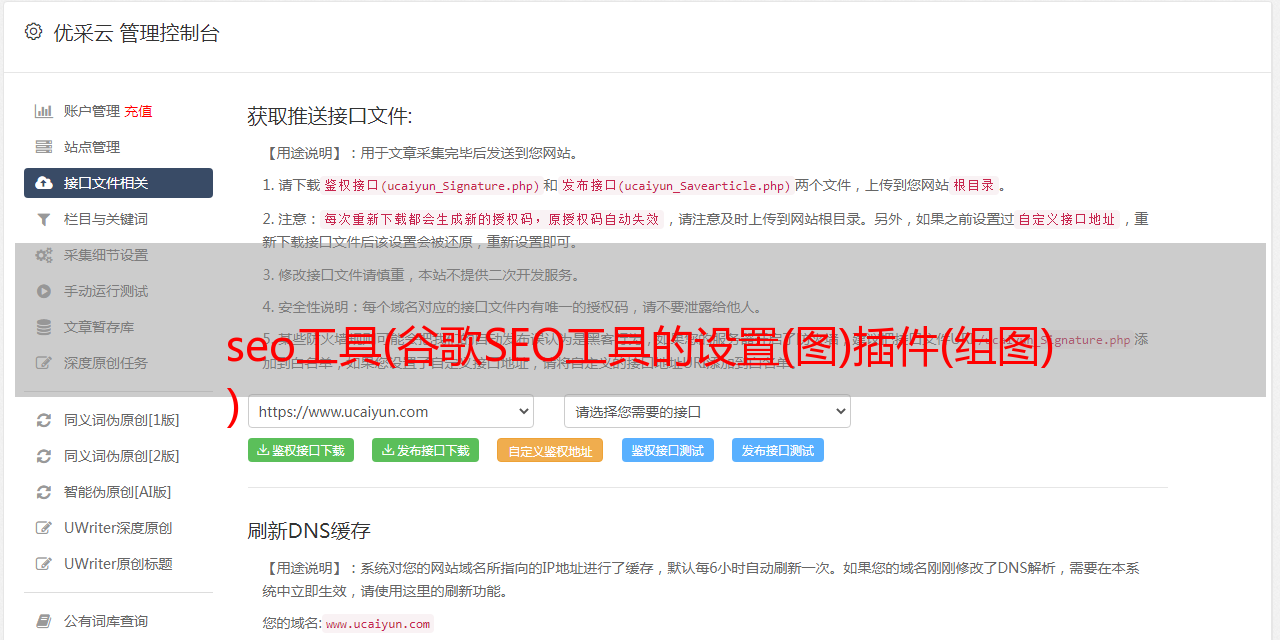
Task: Open UWriter深度原创 in the sidebar
Action: click(x=118, y=528)
